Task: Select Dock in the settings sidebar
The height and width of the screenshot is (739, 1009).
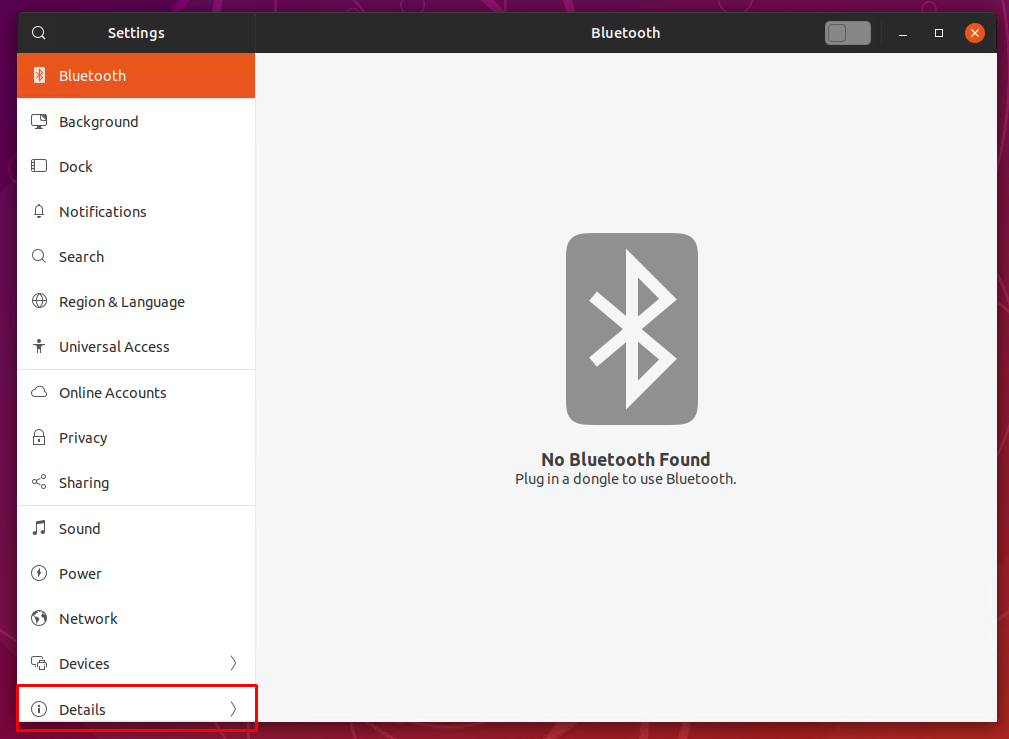Action: coord(136,167)
